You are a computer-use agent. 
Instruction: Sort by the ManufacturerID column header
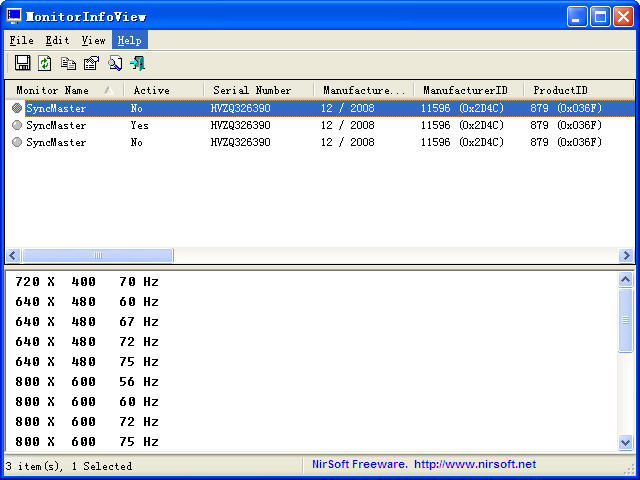[x=469, y=90]
